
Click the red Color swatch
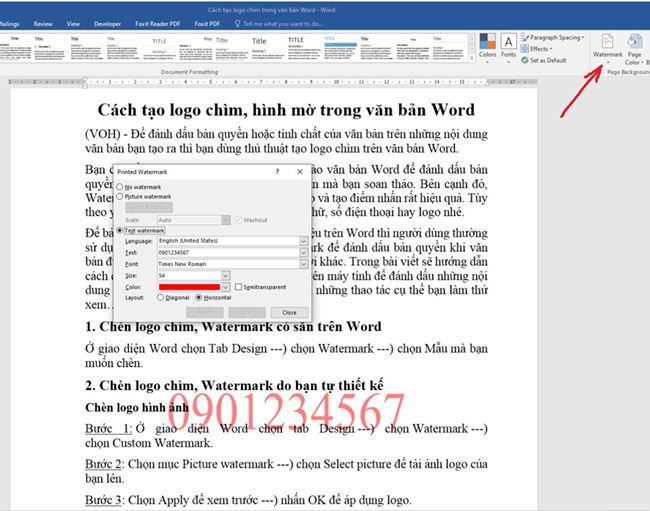tap(189, 287)
